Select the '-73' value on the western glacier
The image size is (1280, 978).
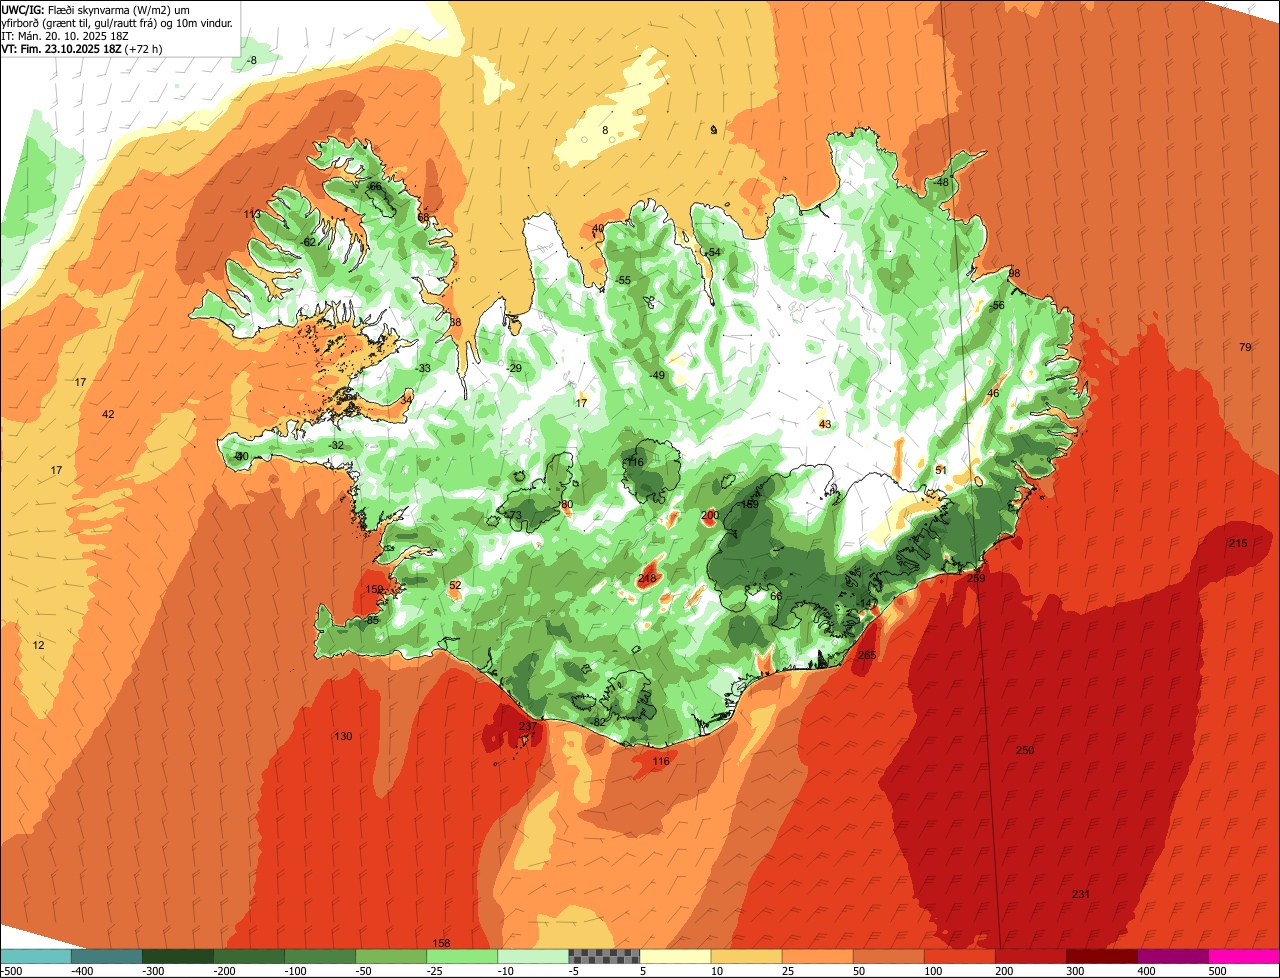click(513, 516)
